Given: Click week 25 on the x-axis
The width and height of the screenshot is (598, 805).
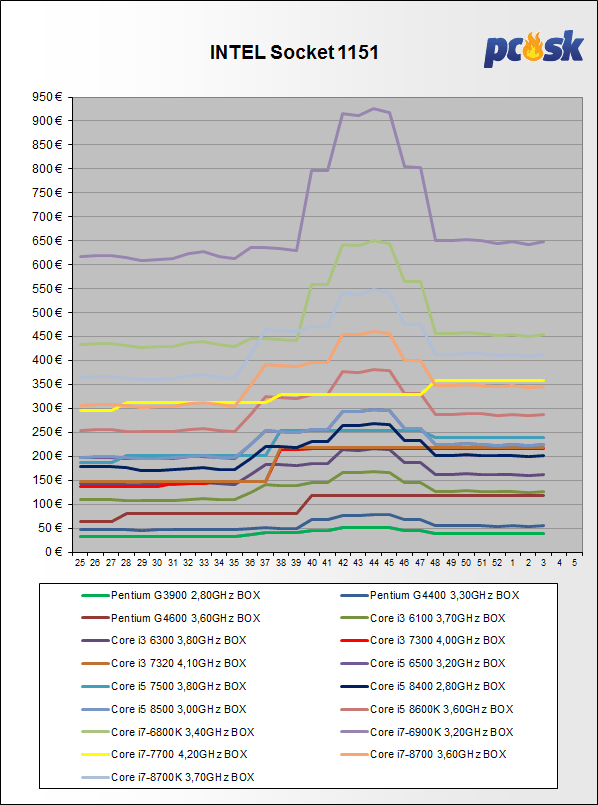Looking at the screenshot, I should pyautogui.click(x=80, y=563).
